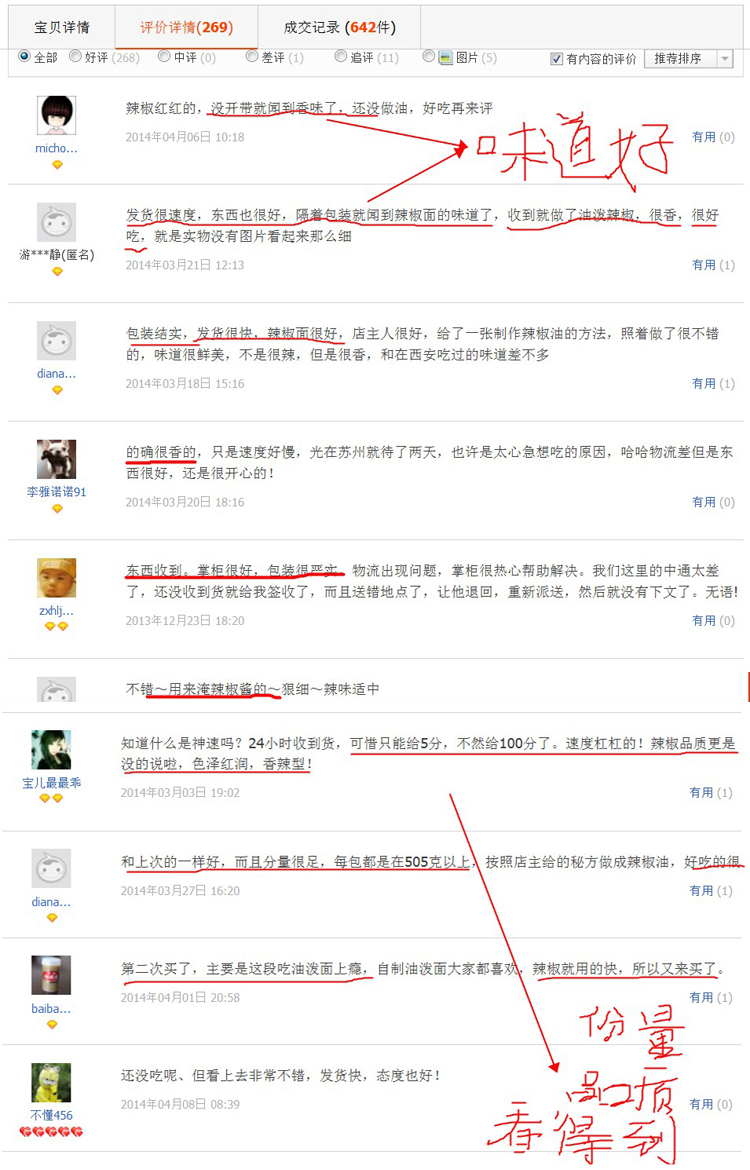The image size is (750, 1170).
Task: Select the 好评 (268) radio button
Action: (75, 56)
